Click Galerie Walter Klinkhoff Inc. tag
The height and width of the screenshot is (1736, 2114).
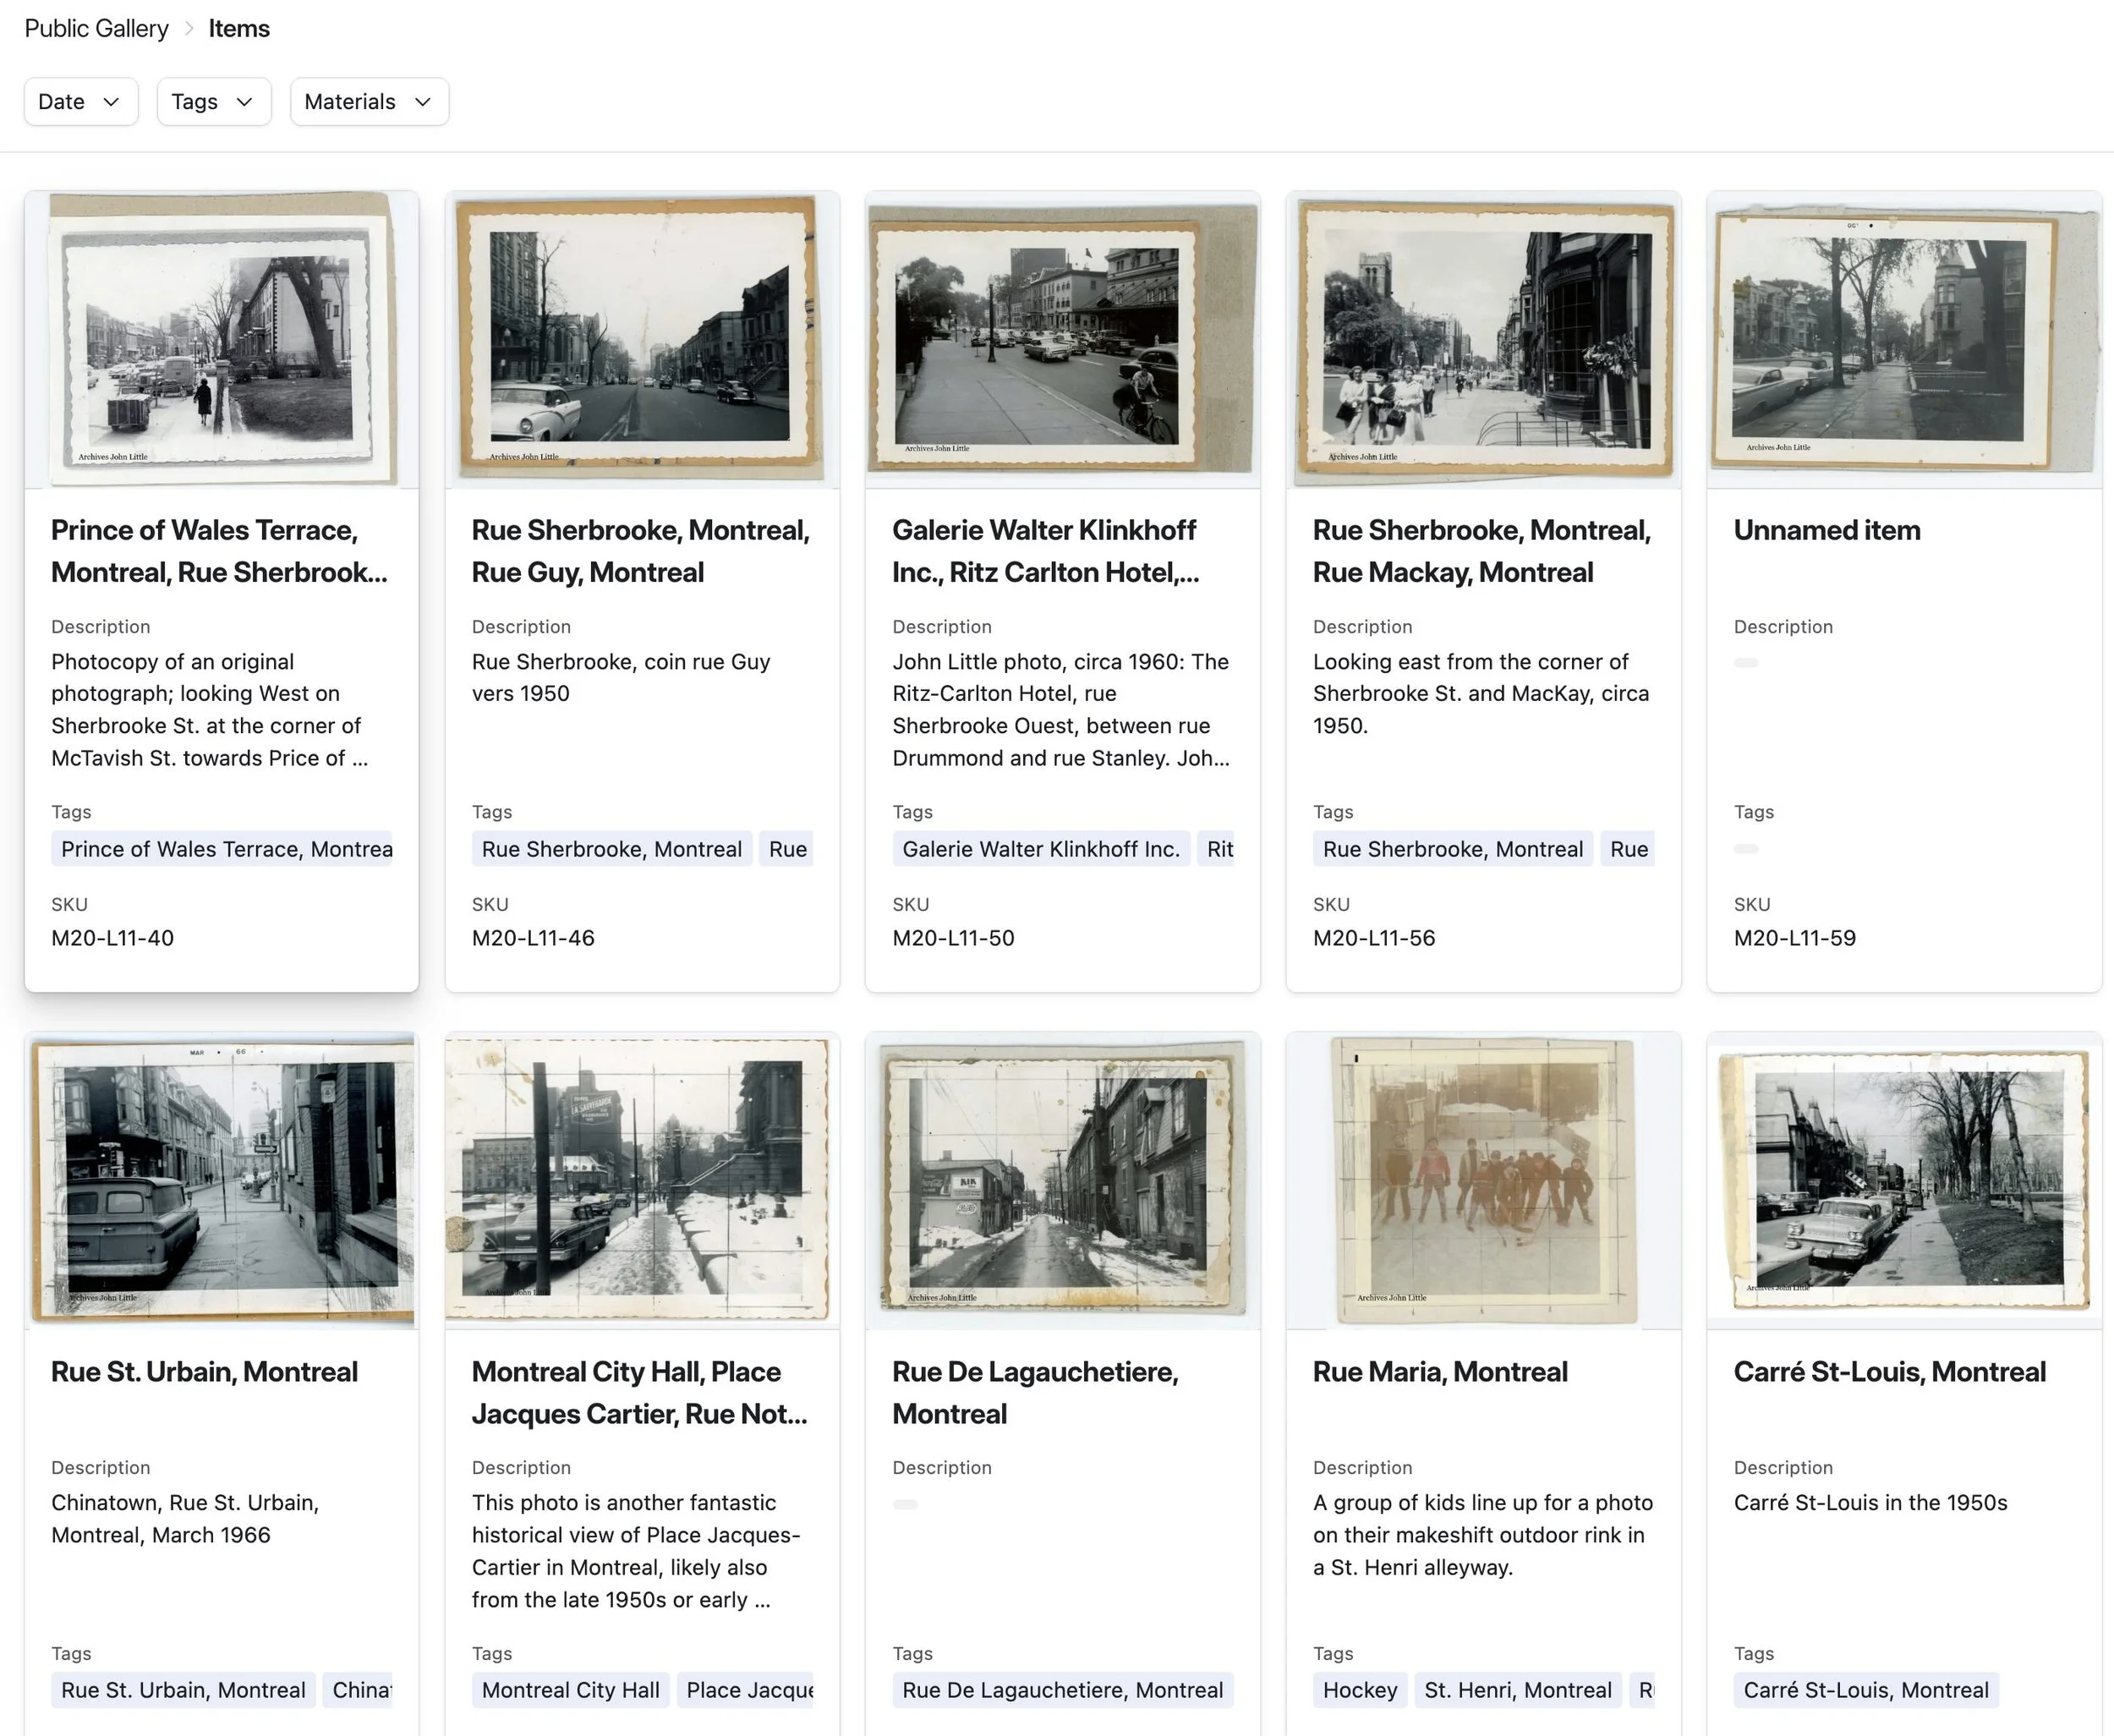[1040, 849]
